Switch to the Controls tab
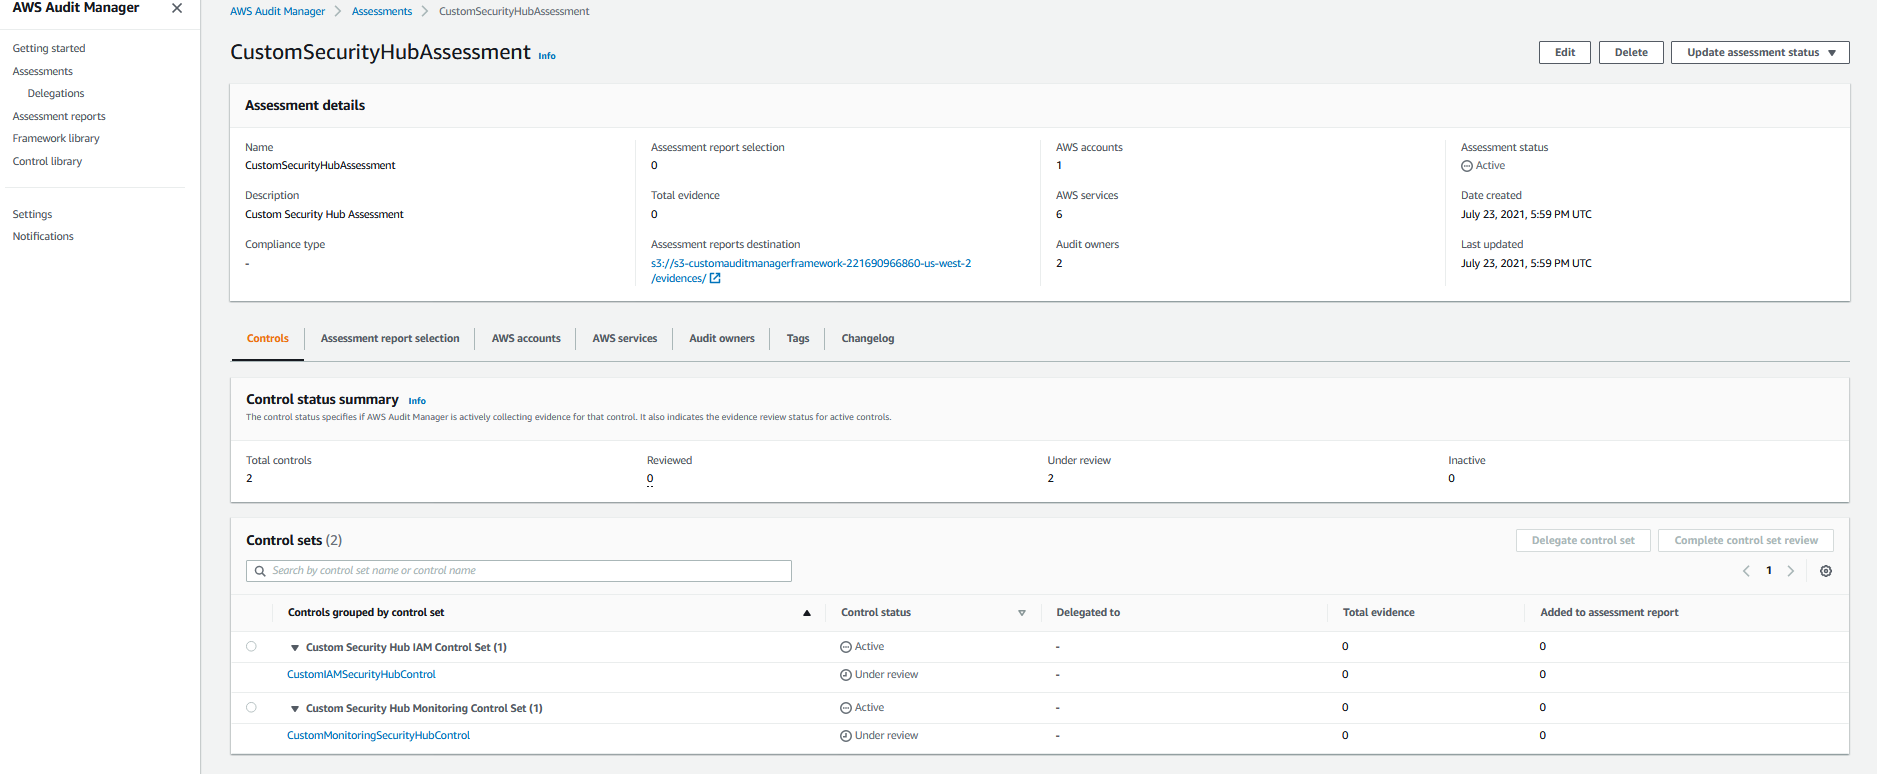The height and width of the screenshot is (774, 1877). (268, 339)
